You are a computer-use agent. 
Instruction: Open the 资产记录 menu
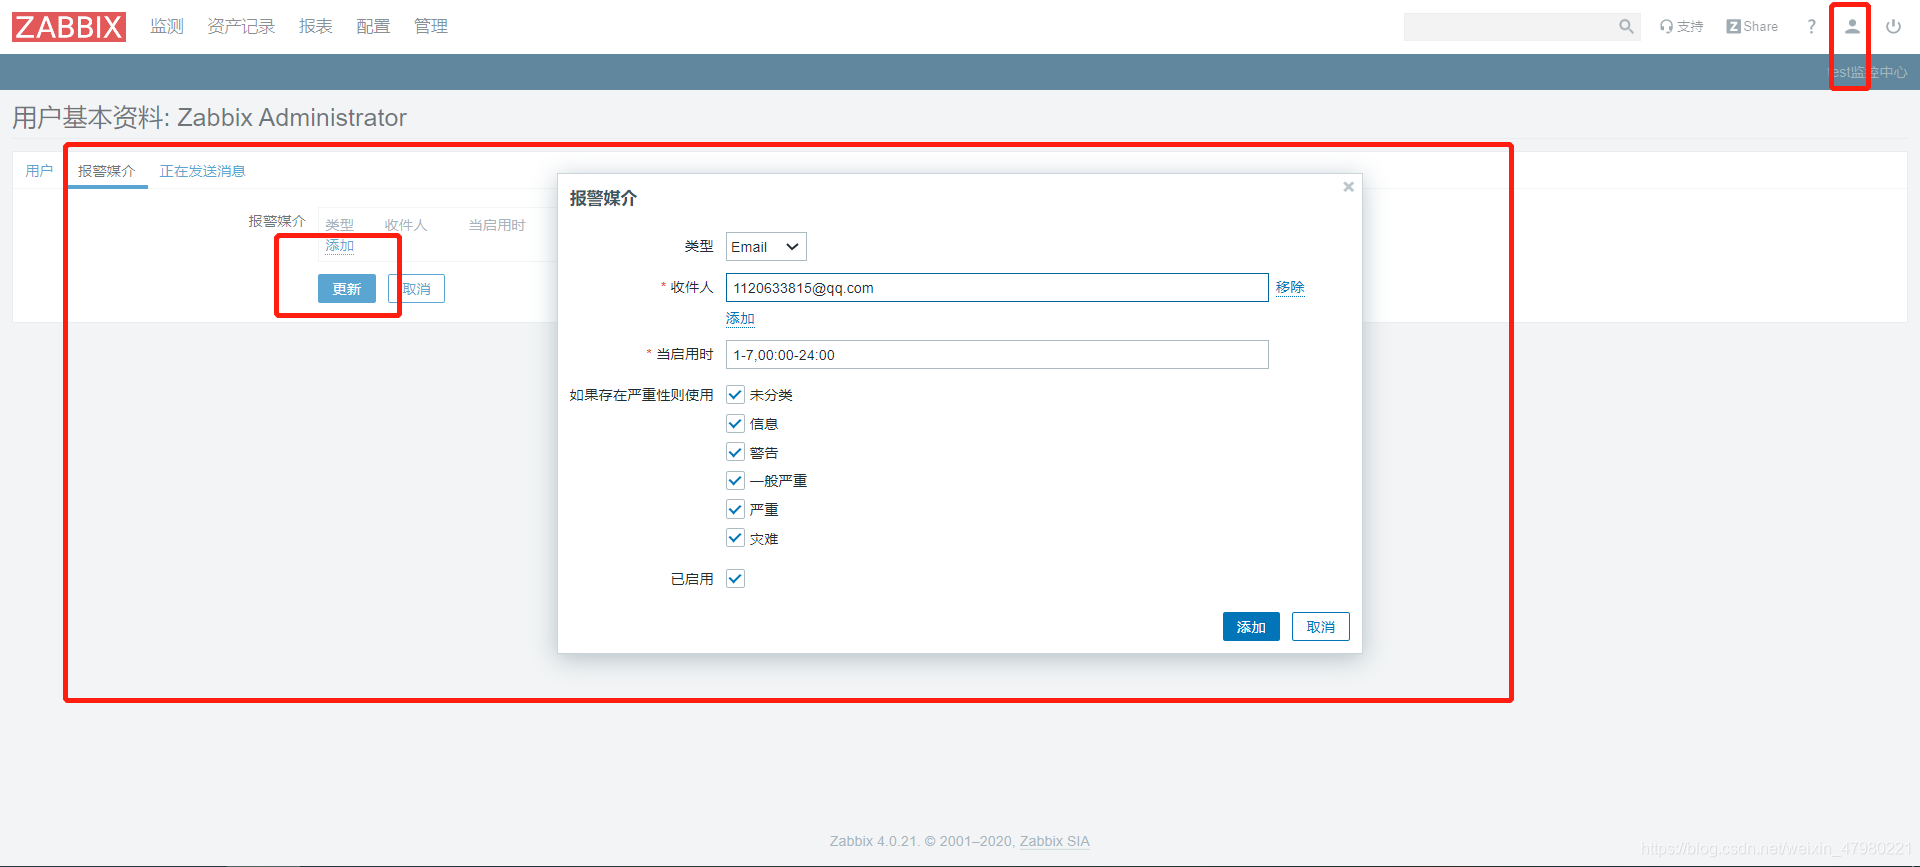tap(241, 26)
